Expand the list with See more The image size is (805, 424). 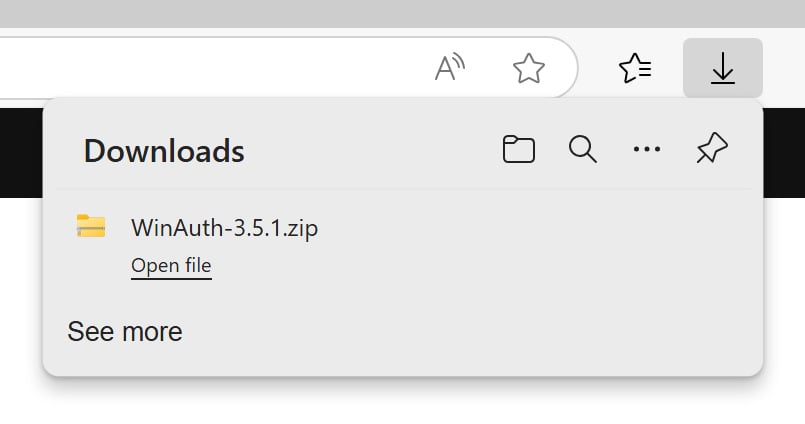coord(124,332)
